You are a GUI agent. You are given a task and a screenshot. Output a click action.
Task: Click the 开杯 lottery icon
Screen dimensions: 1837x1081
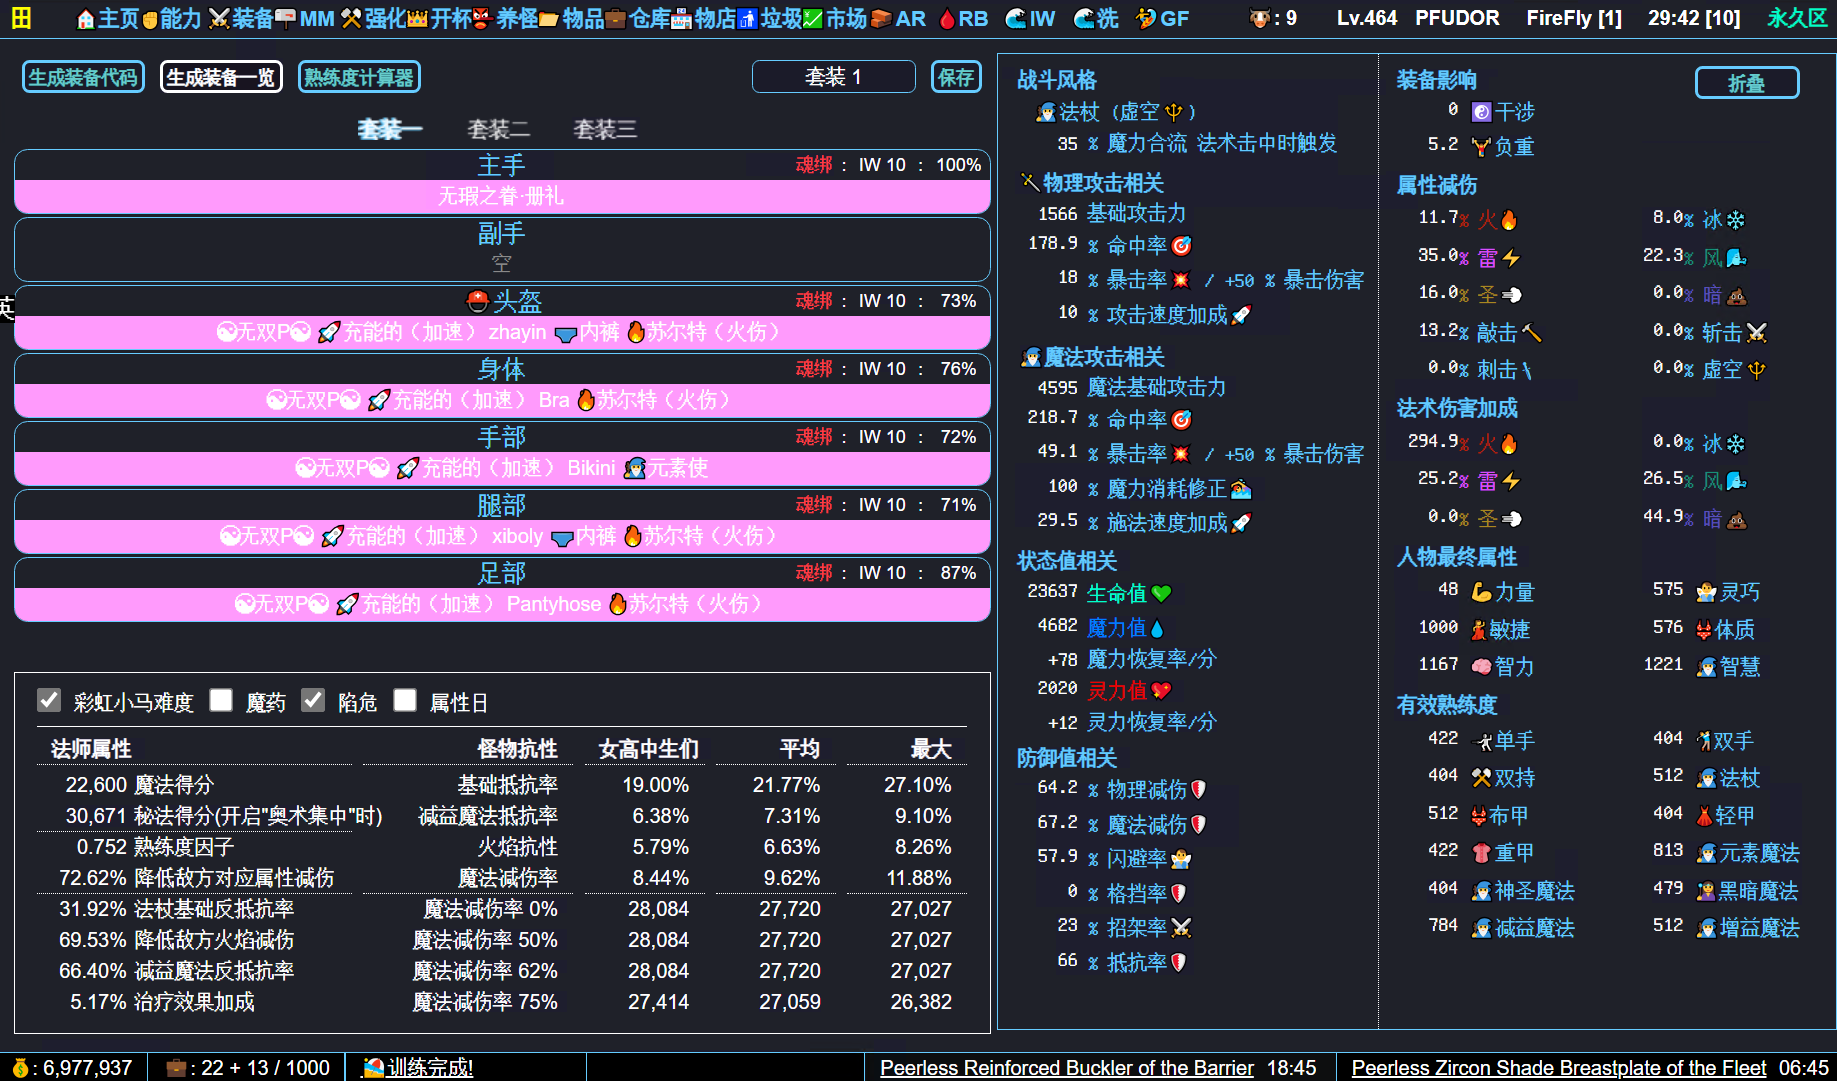pyautogui.click(x=417, y=18)
